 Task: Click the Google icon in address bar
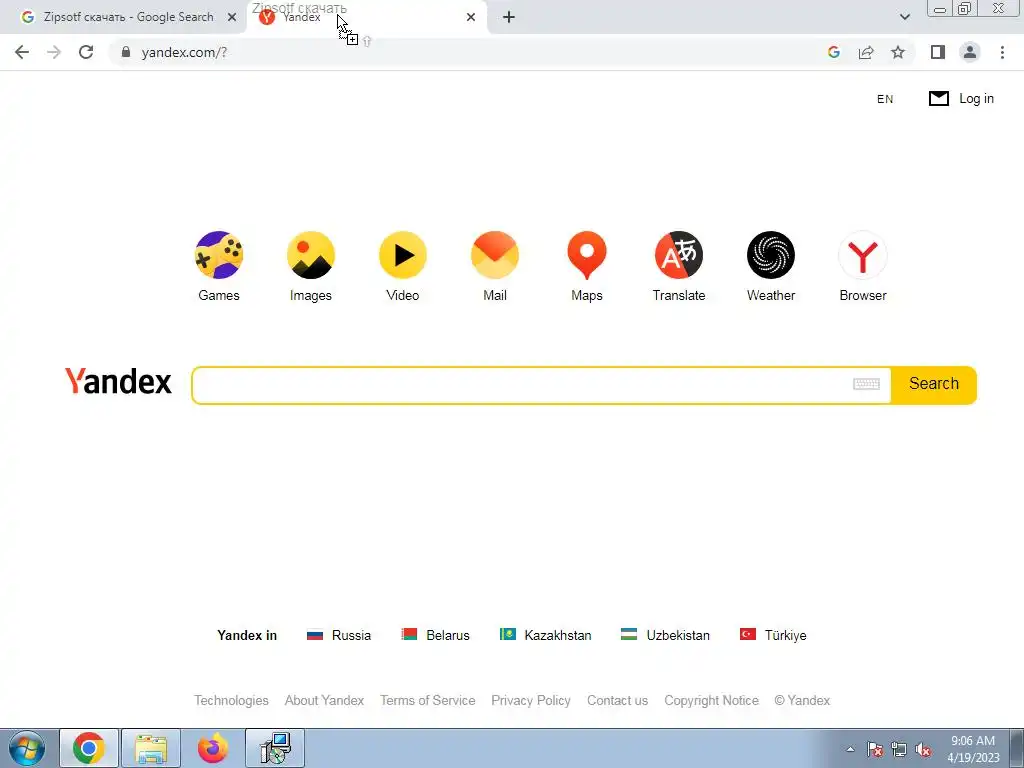833,52
